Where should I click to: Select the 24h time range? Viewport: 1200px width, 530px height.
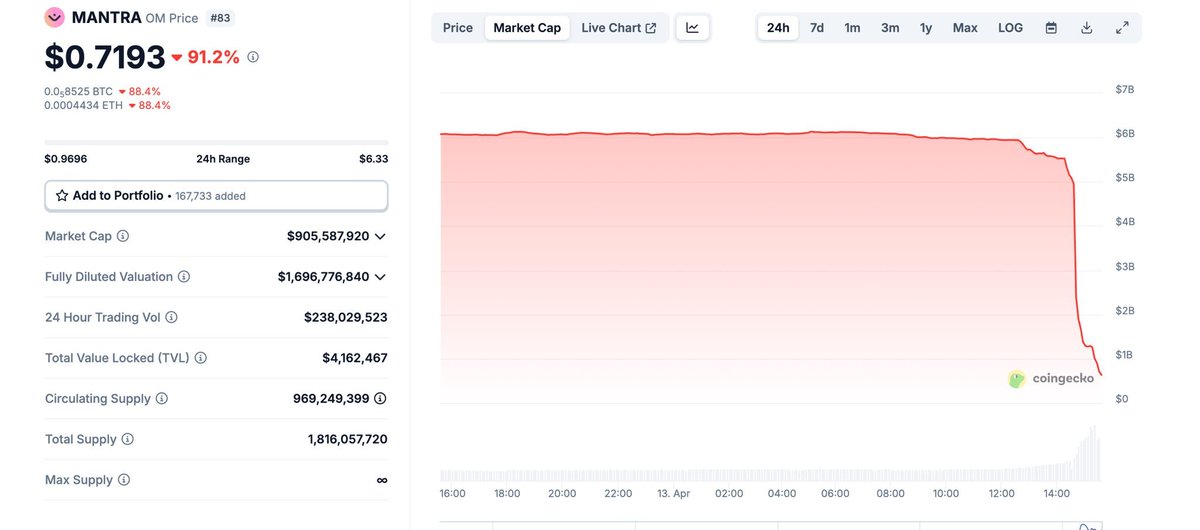778,28
